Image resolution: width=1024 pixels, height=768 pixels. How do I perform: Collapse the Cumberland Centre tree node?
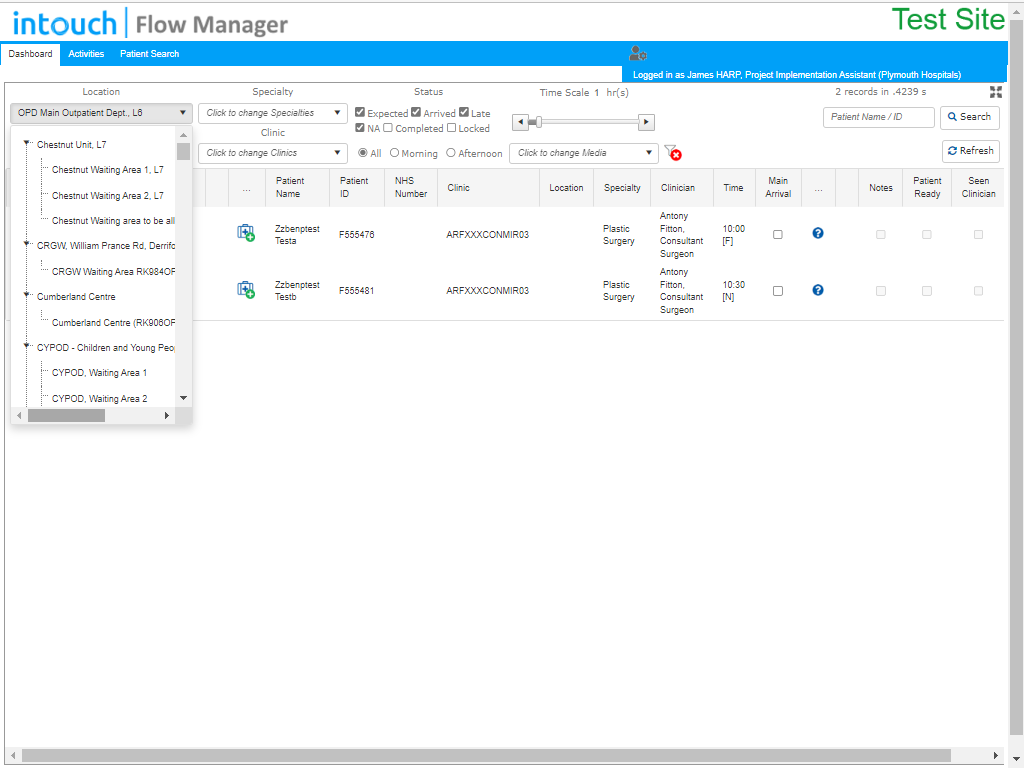coord(26,295)
